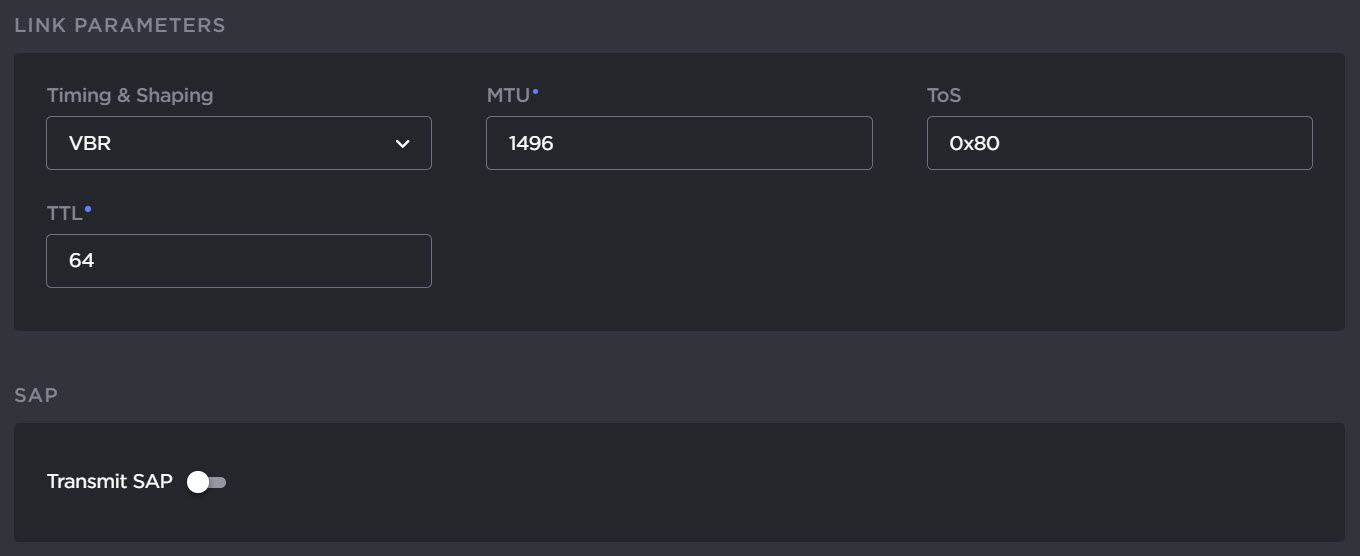
Task: Click the TTL field label
Action: [64, 214]
